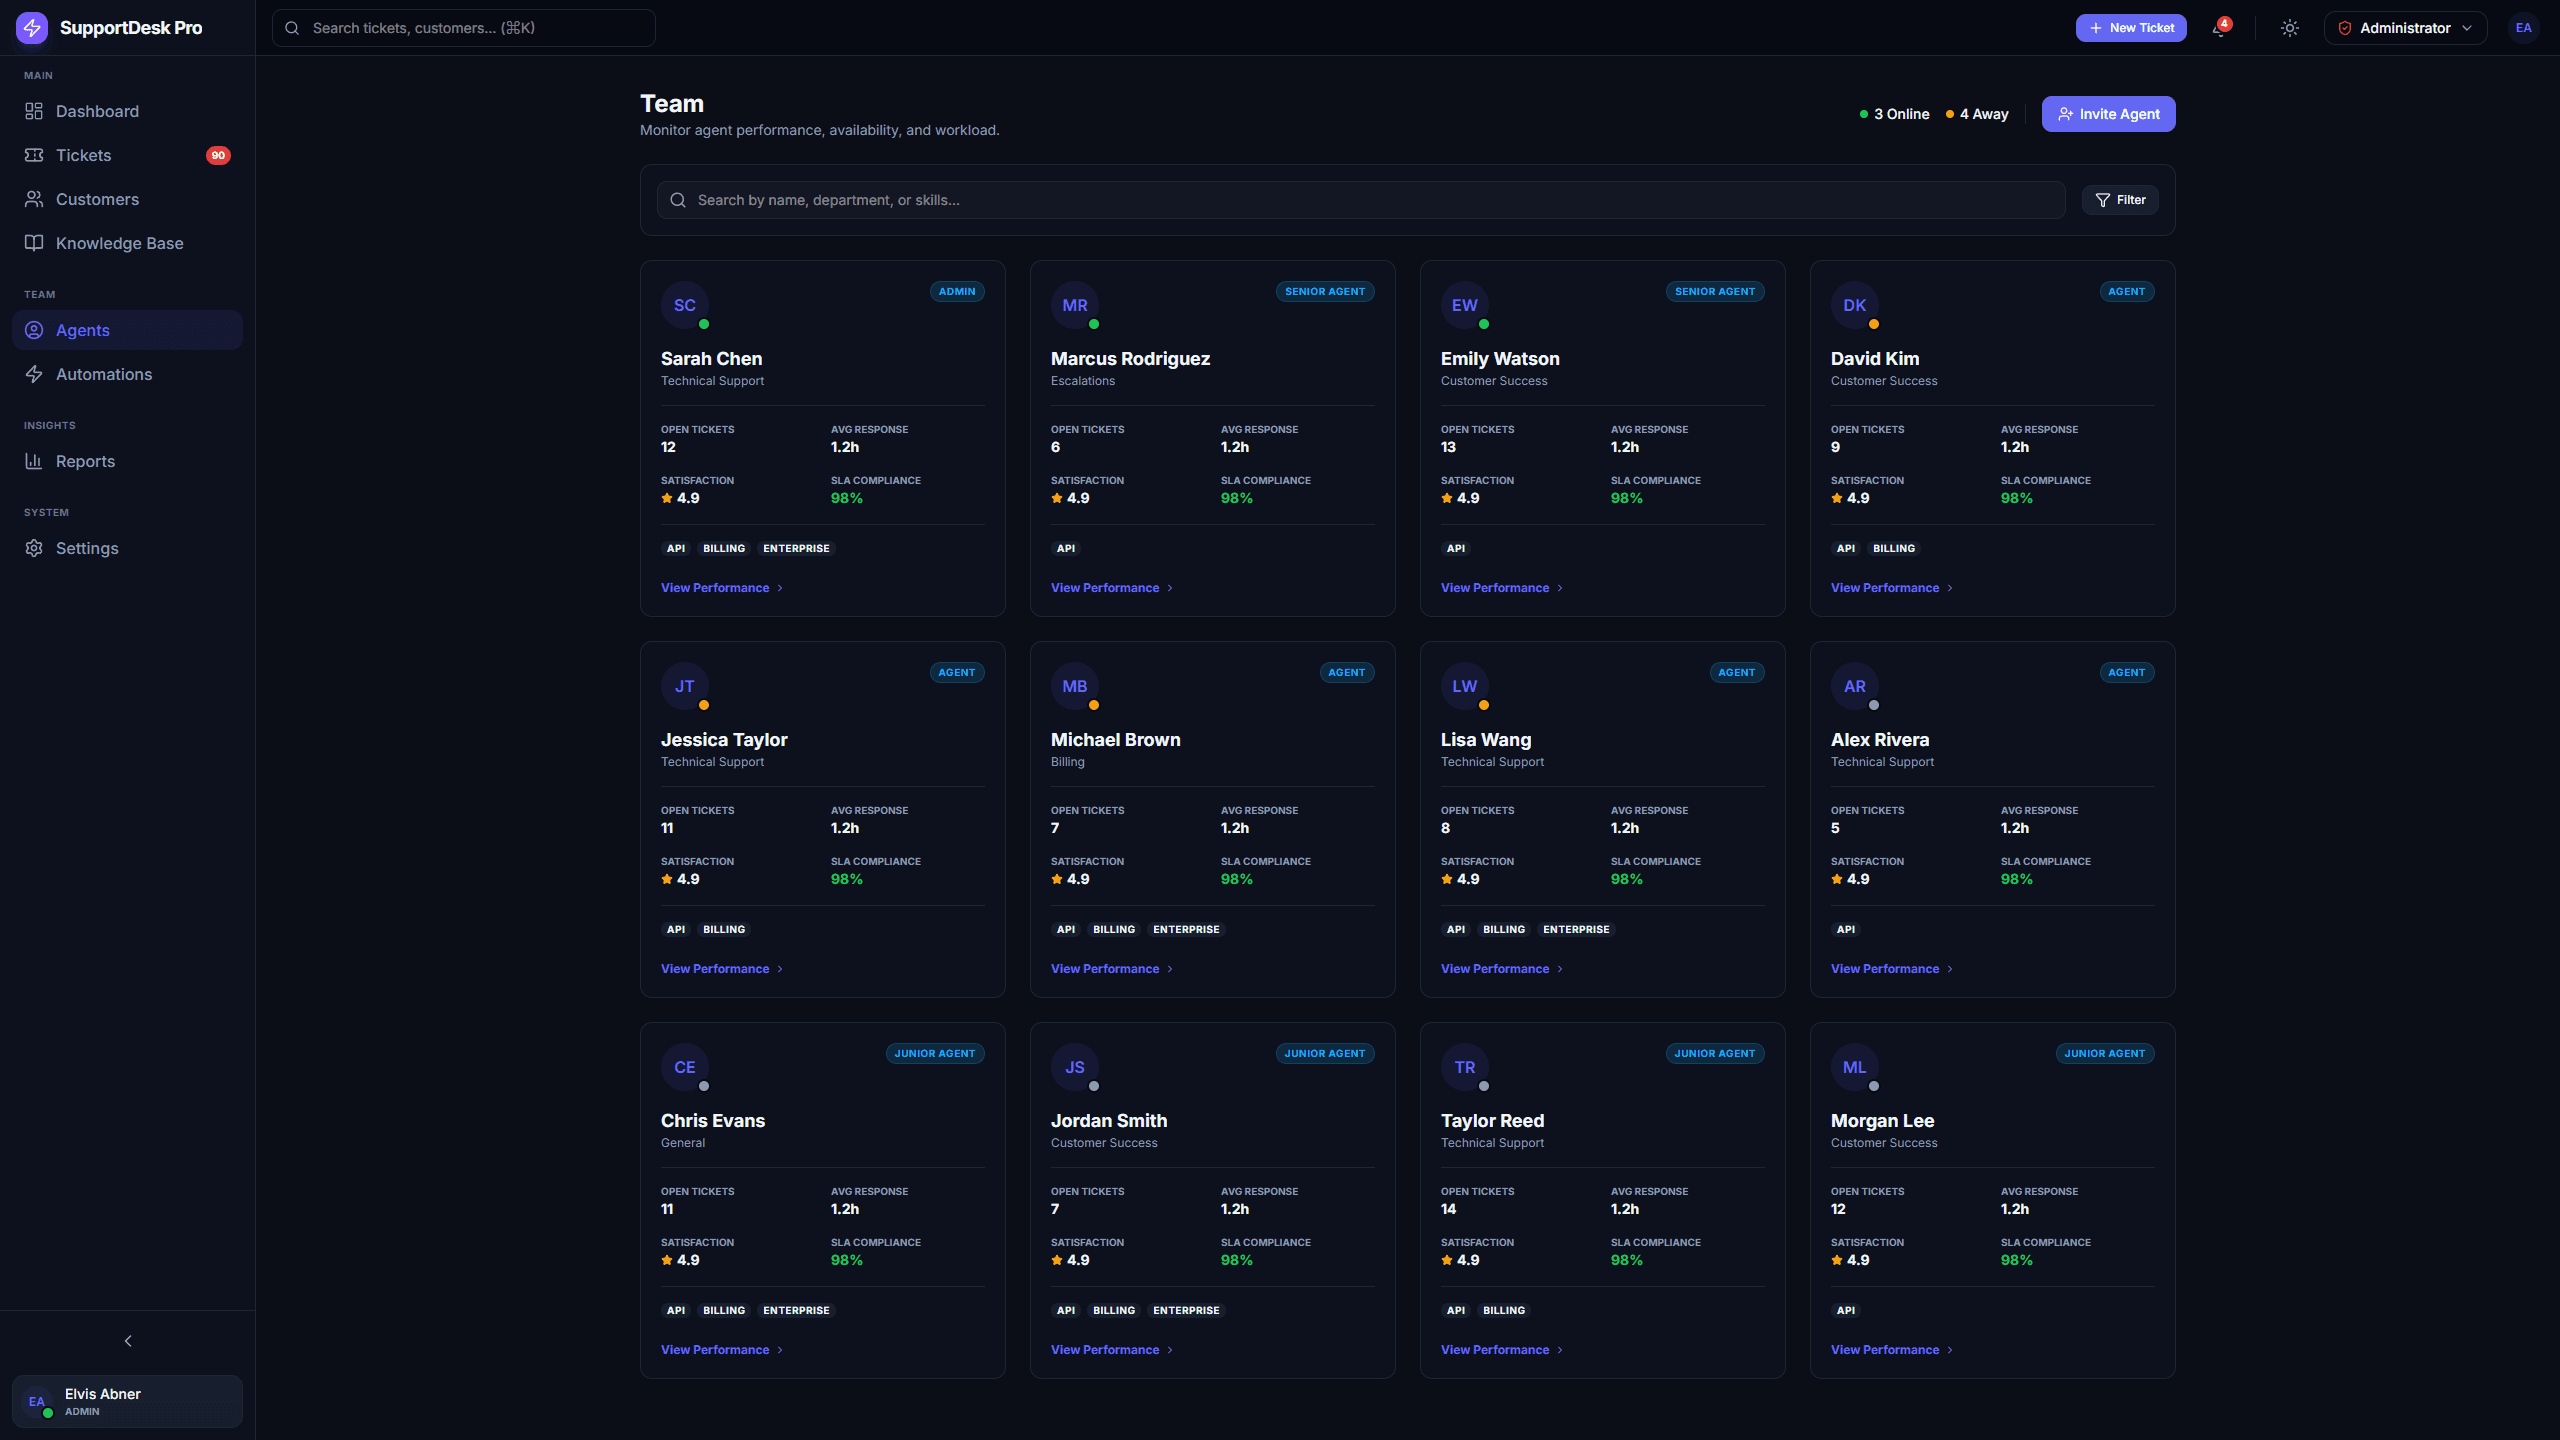
Task: Open Automations page
Action: click(x=127, y=374)
